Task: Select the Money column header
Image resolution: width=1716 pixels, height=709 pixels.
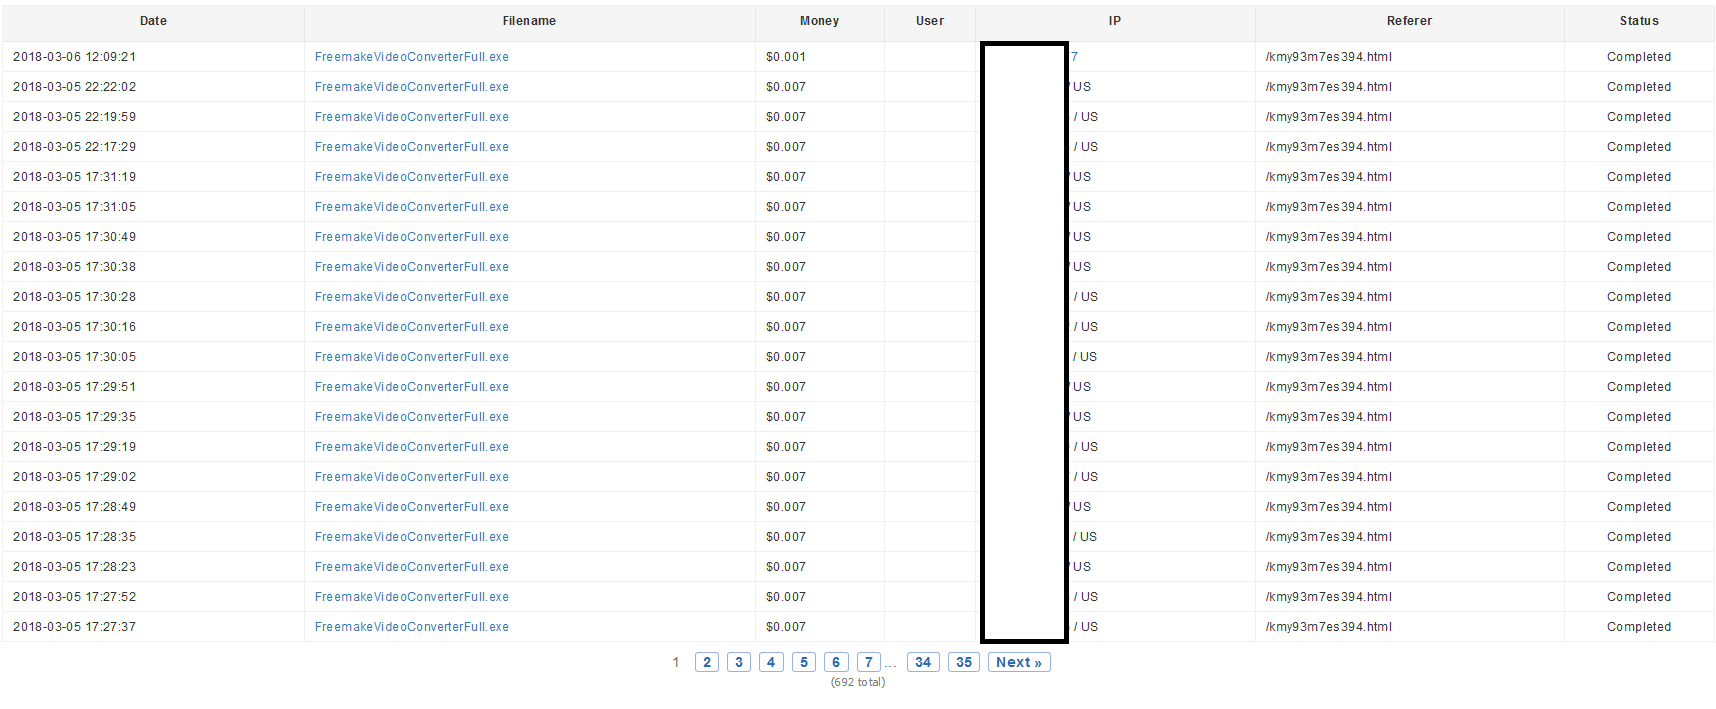Action: [820, 21]
